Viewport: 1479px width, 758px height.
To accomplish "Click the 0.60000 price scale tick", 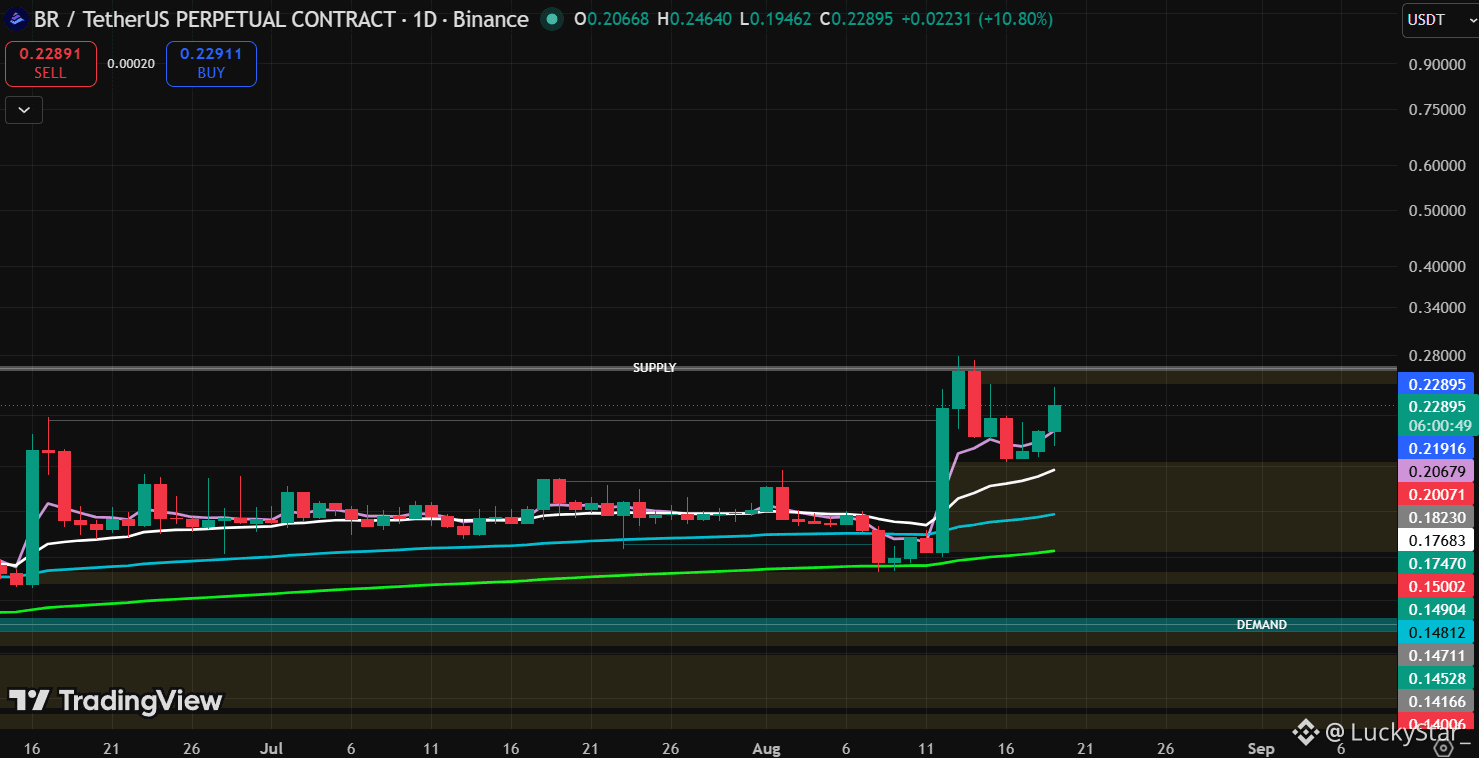I will pos(1437,166).
